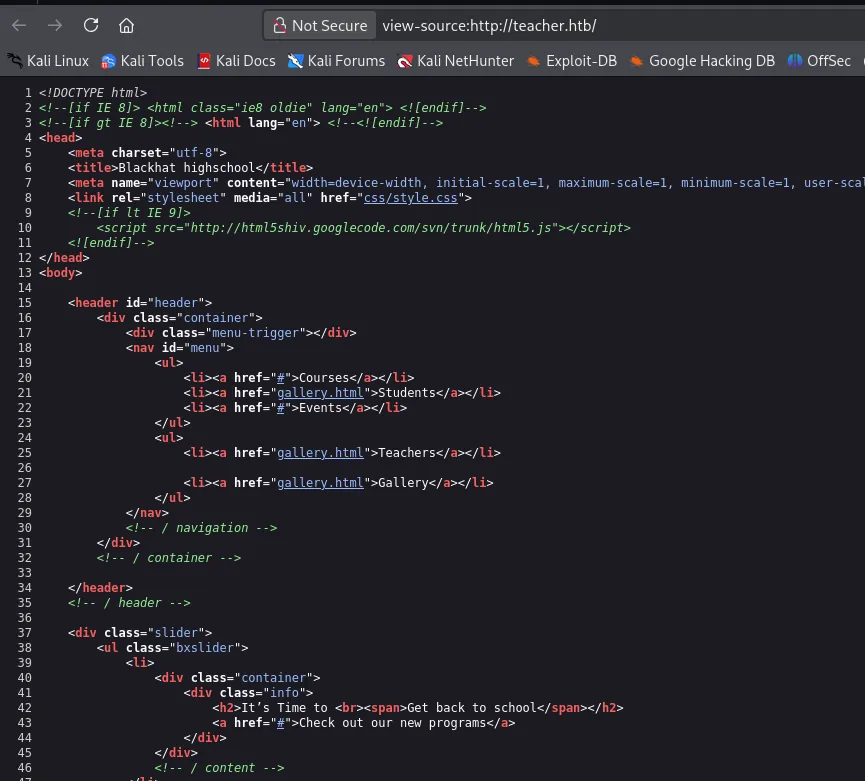This screenshot has width=865, height=781.
Task: Click the / content comment
Action: coord(220,768)
